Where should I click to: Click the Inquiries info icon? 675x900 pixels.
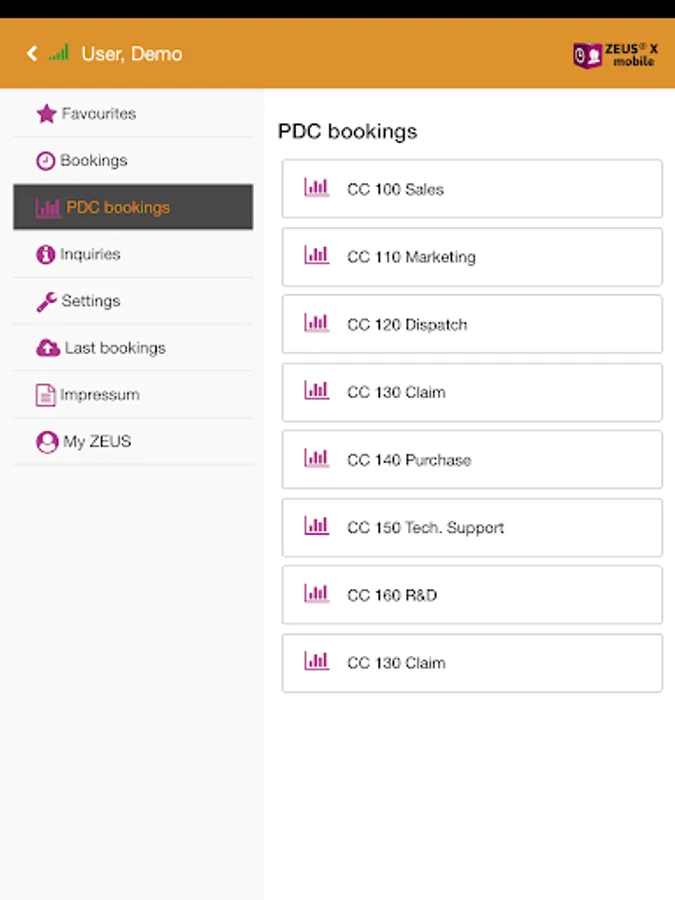pyautogui.click(x=46, y=255)
